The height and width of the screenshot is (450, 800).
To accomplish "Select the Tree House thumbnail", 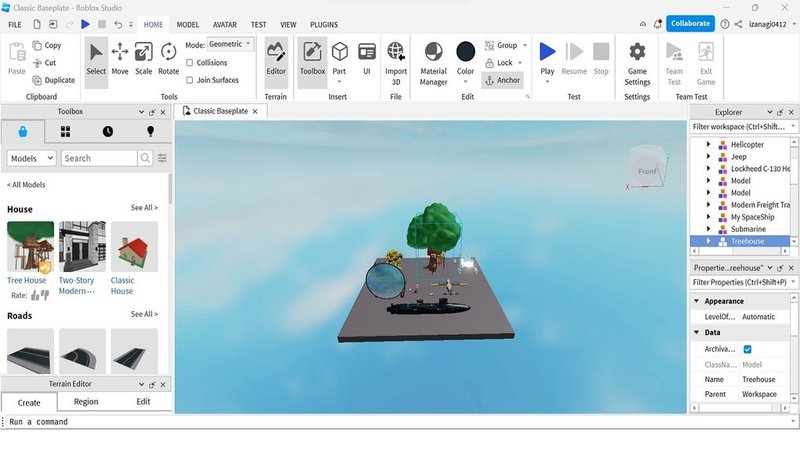I will 31,246.
